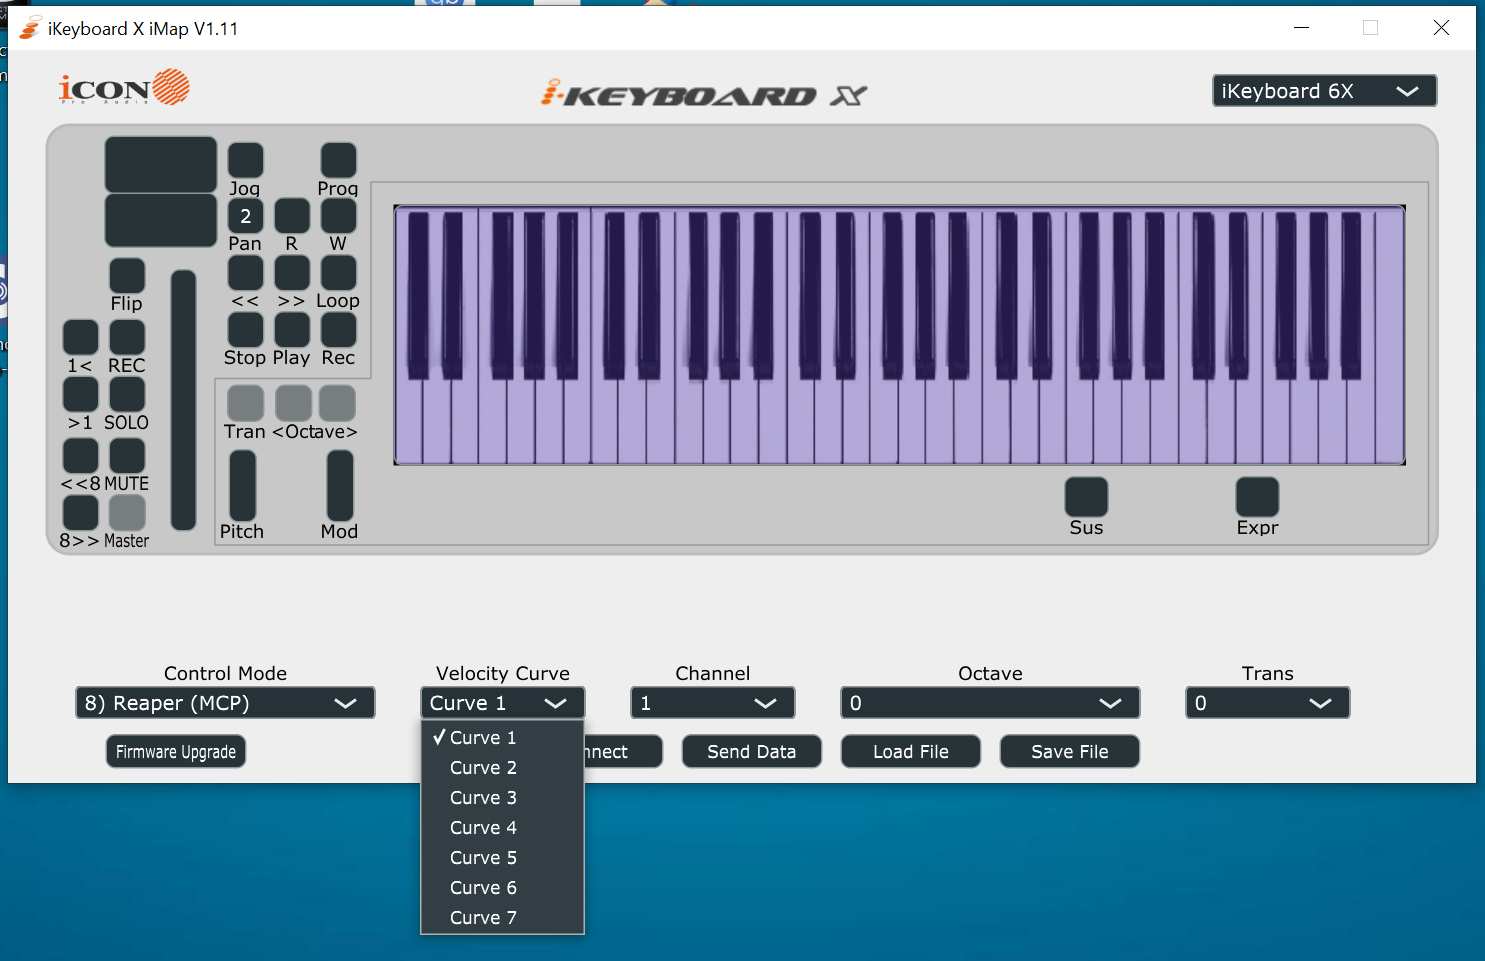Viewport: 1485px width, 961px height.
Task: Click the Expr pedal pad
Action: [x=1257, y=497]
